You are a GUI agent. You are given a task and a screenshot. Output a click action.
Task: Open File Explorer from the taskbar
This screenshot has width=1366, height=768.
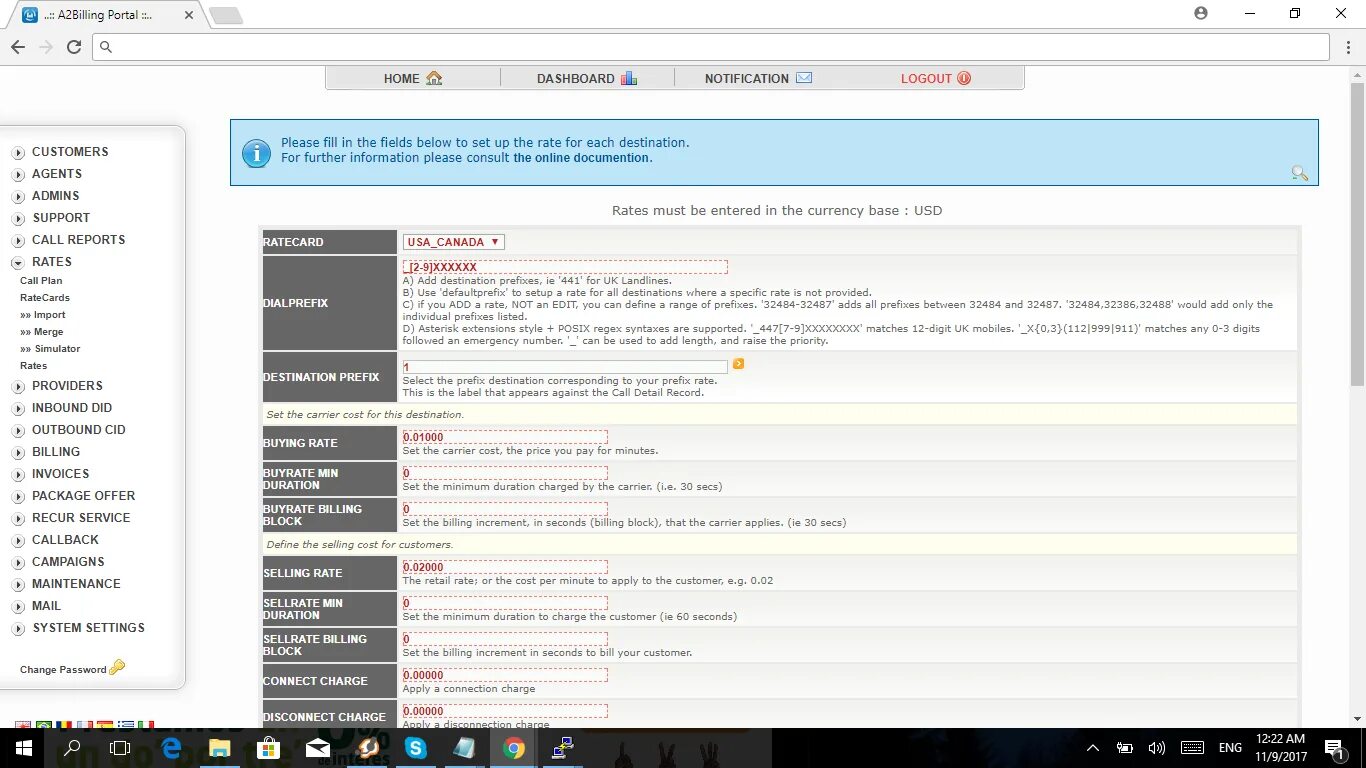(220, 747)
